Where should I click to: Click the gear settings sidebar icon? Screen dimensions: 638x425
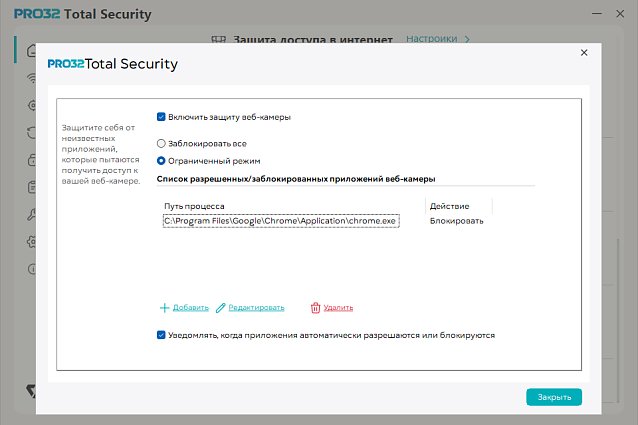tap(31, 242)
